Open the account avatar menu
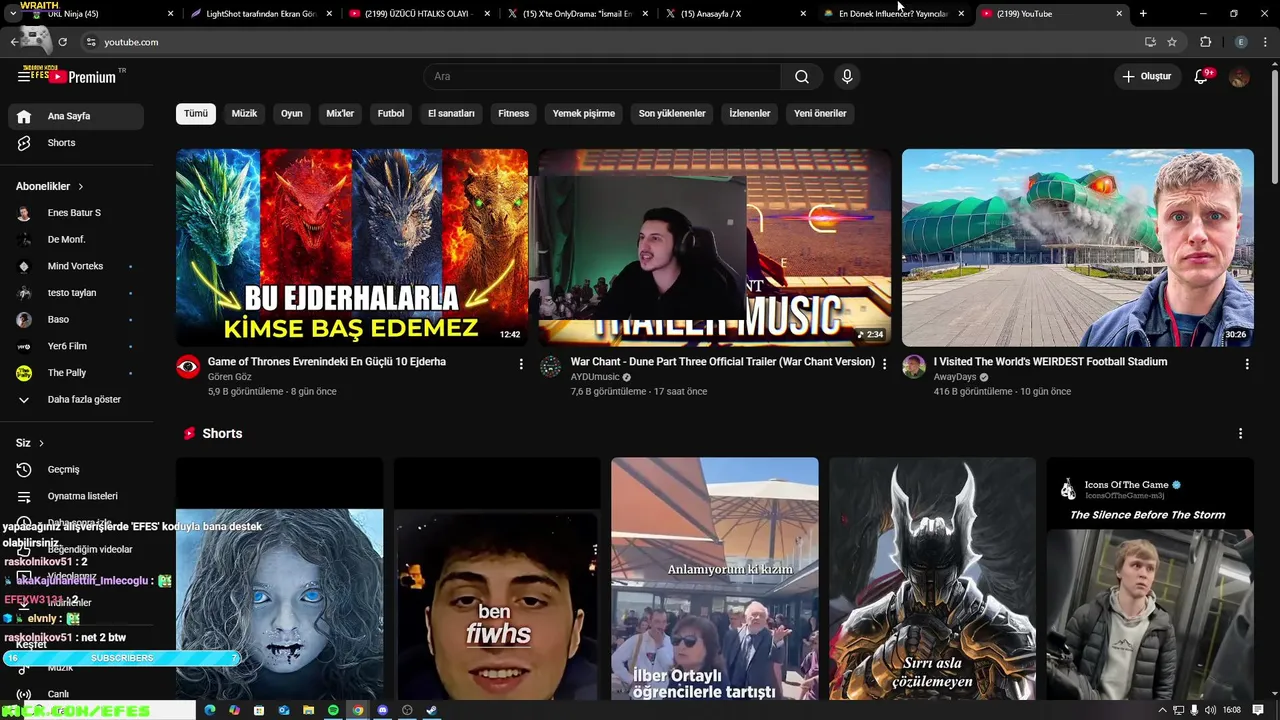1280x720 pixels. [1239, 76]
